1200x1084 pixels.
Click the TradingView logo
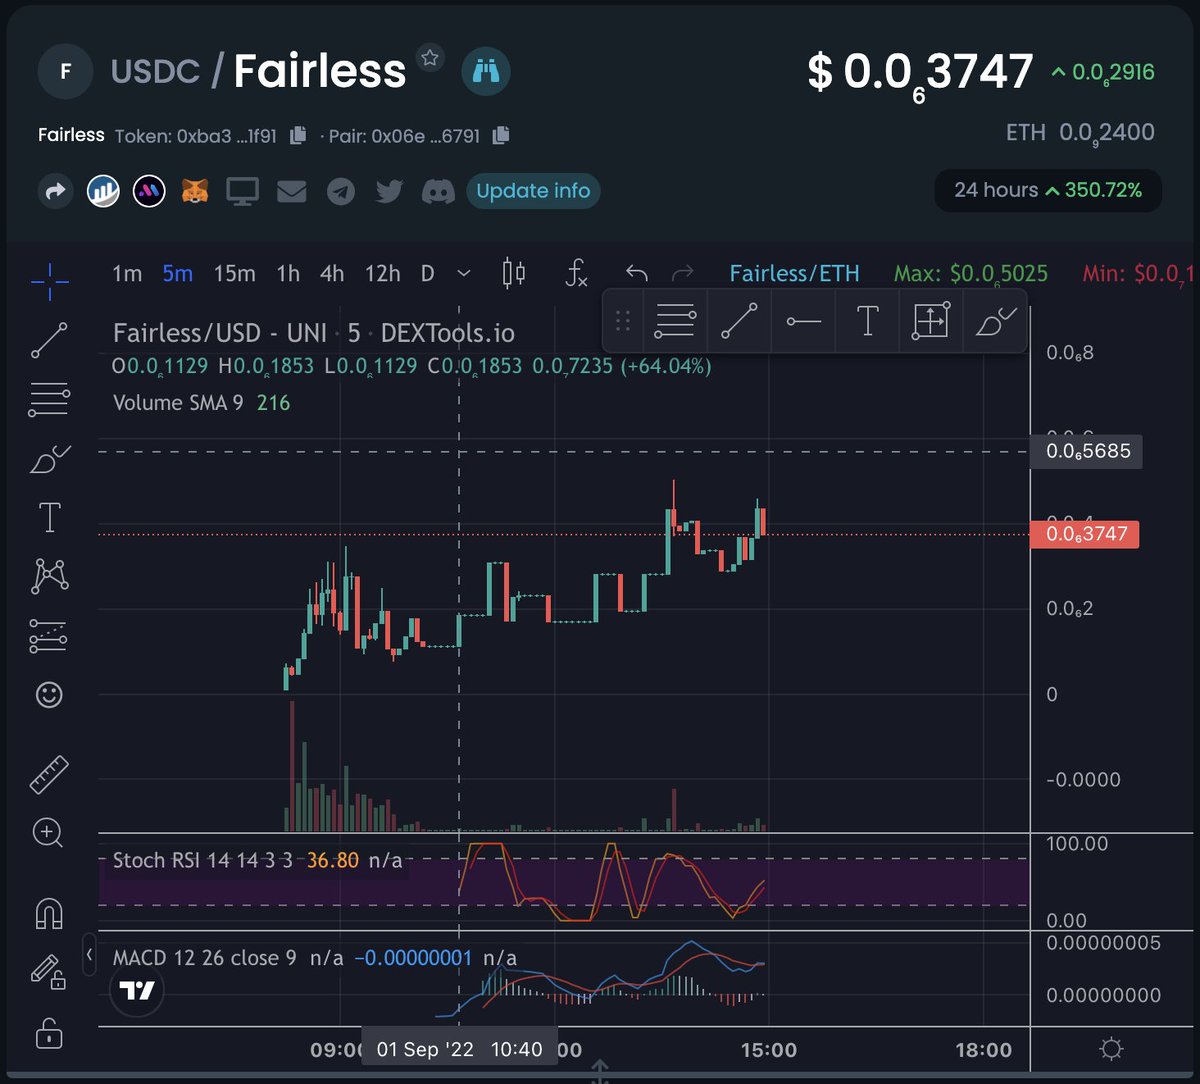138,989
